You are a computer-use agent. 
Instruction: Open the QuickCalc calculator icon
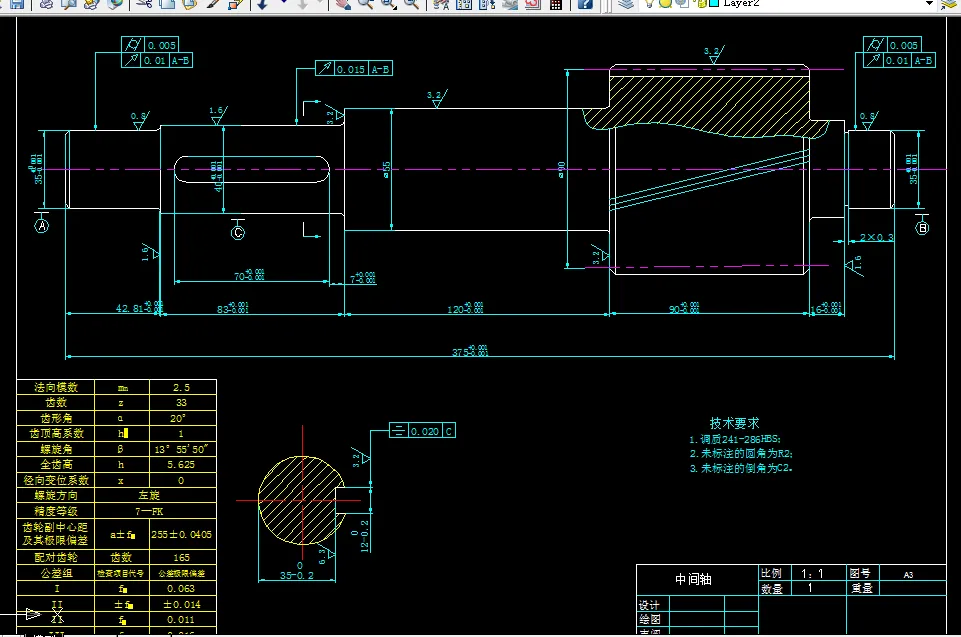coord(555,4)
